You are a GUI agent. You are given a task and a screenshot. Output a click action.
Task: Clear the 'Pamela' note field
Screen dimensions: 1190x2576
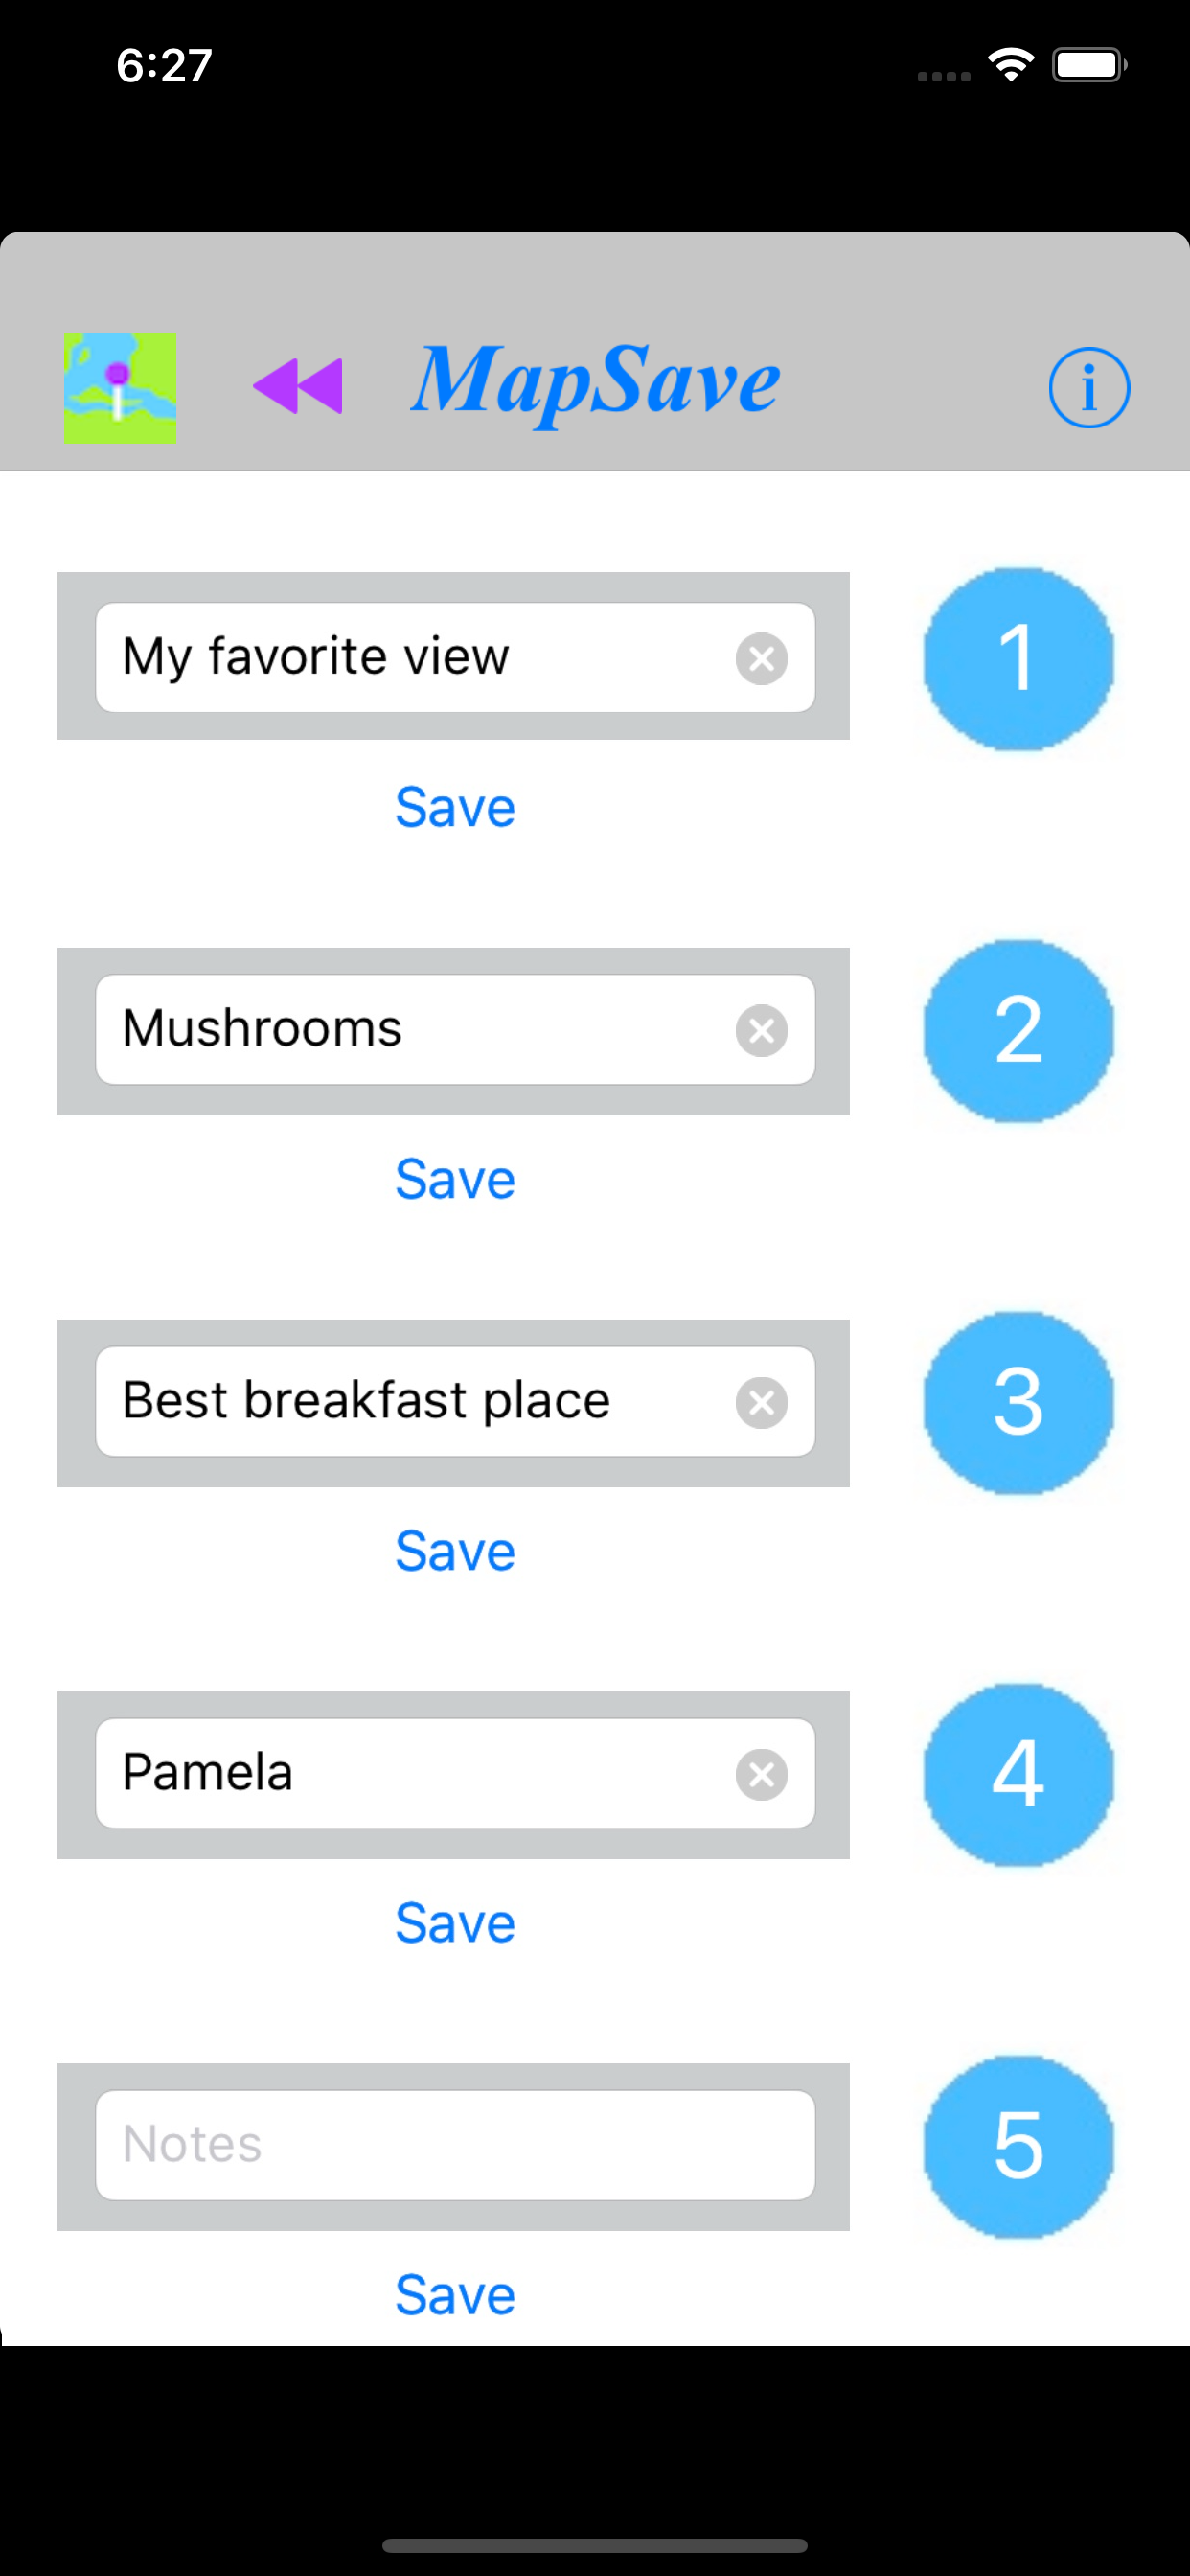pos(761,1775)
